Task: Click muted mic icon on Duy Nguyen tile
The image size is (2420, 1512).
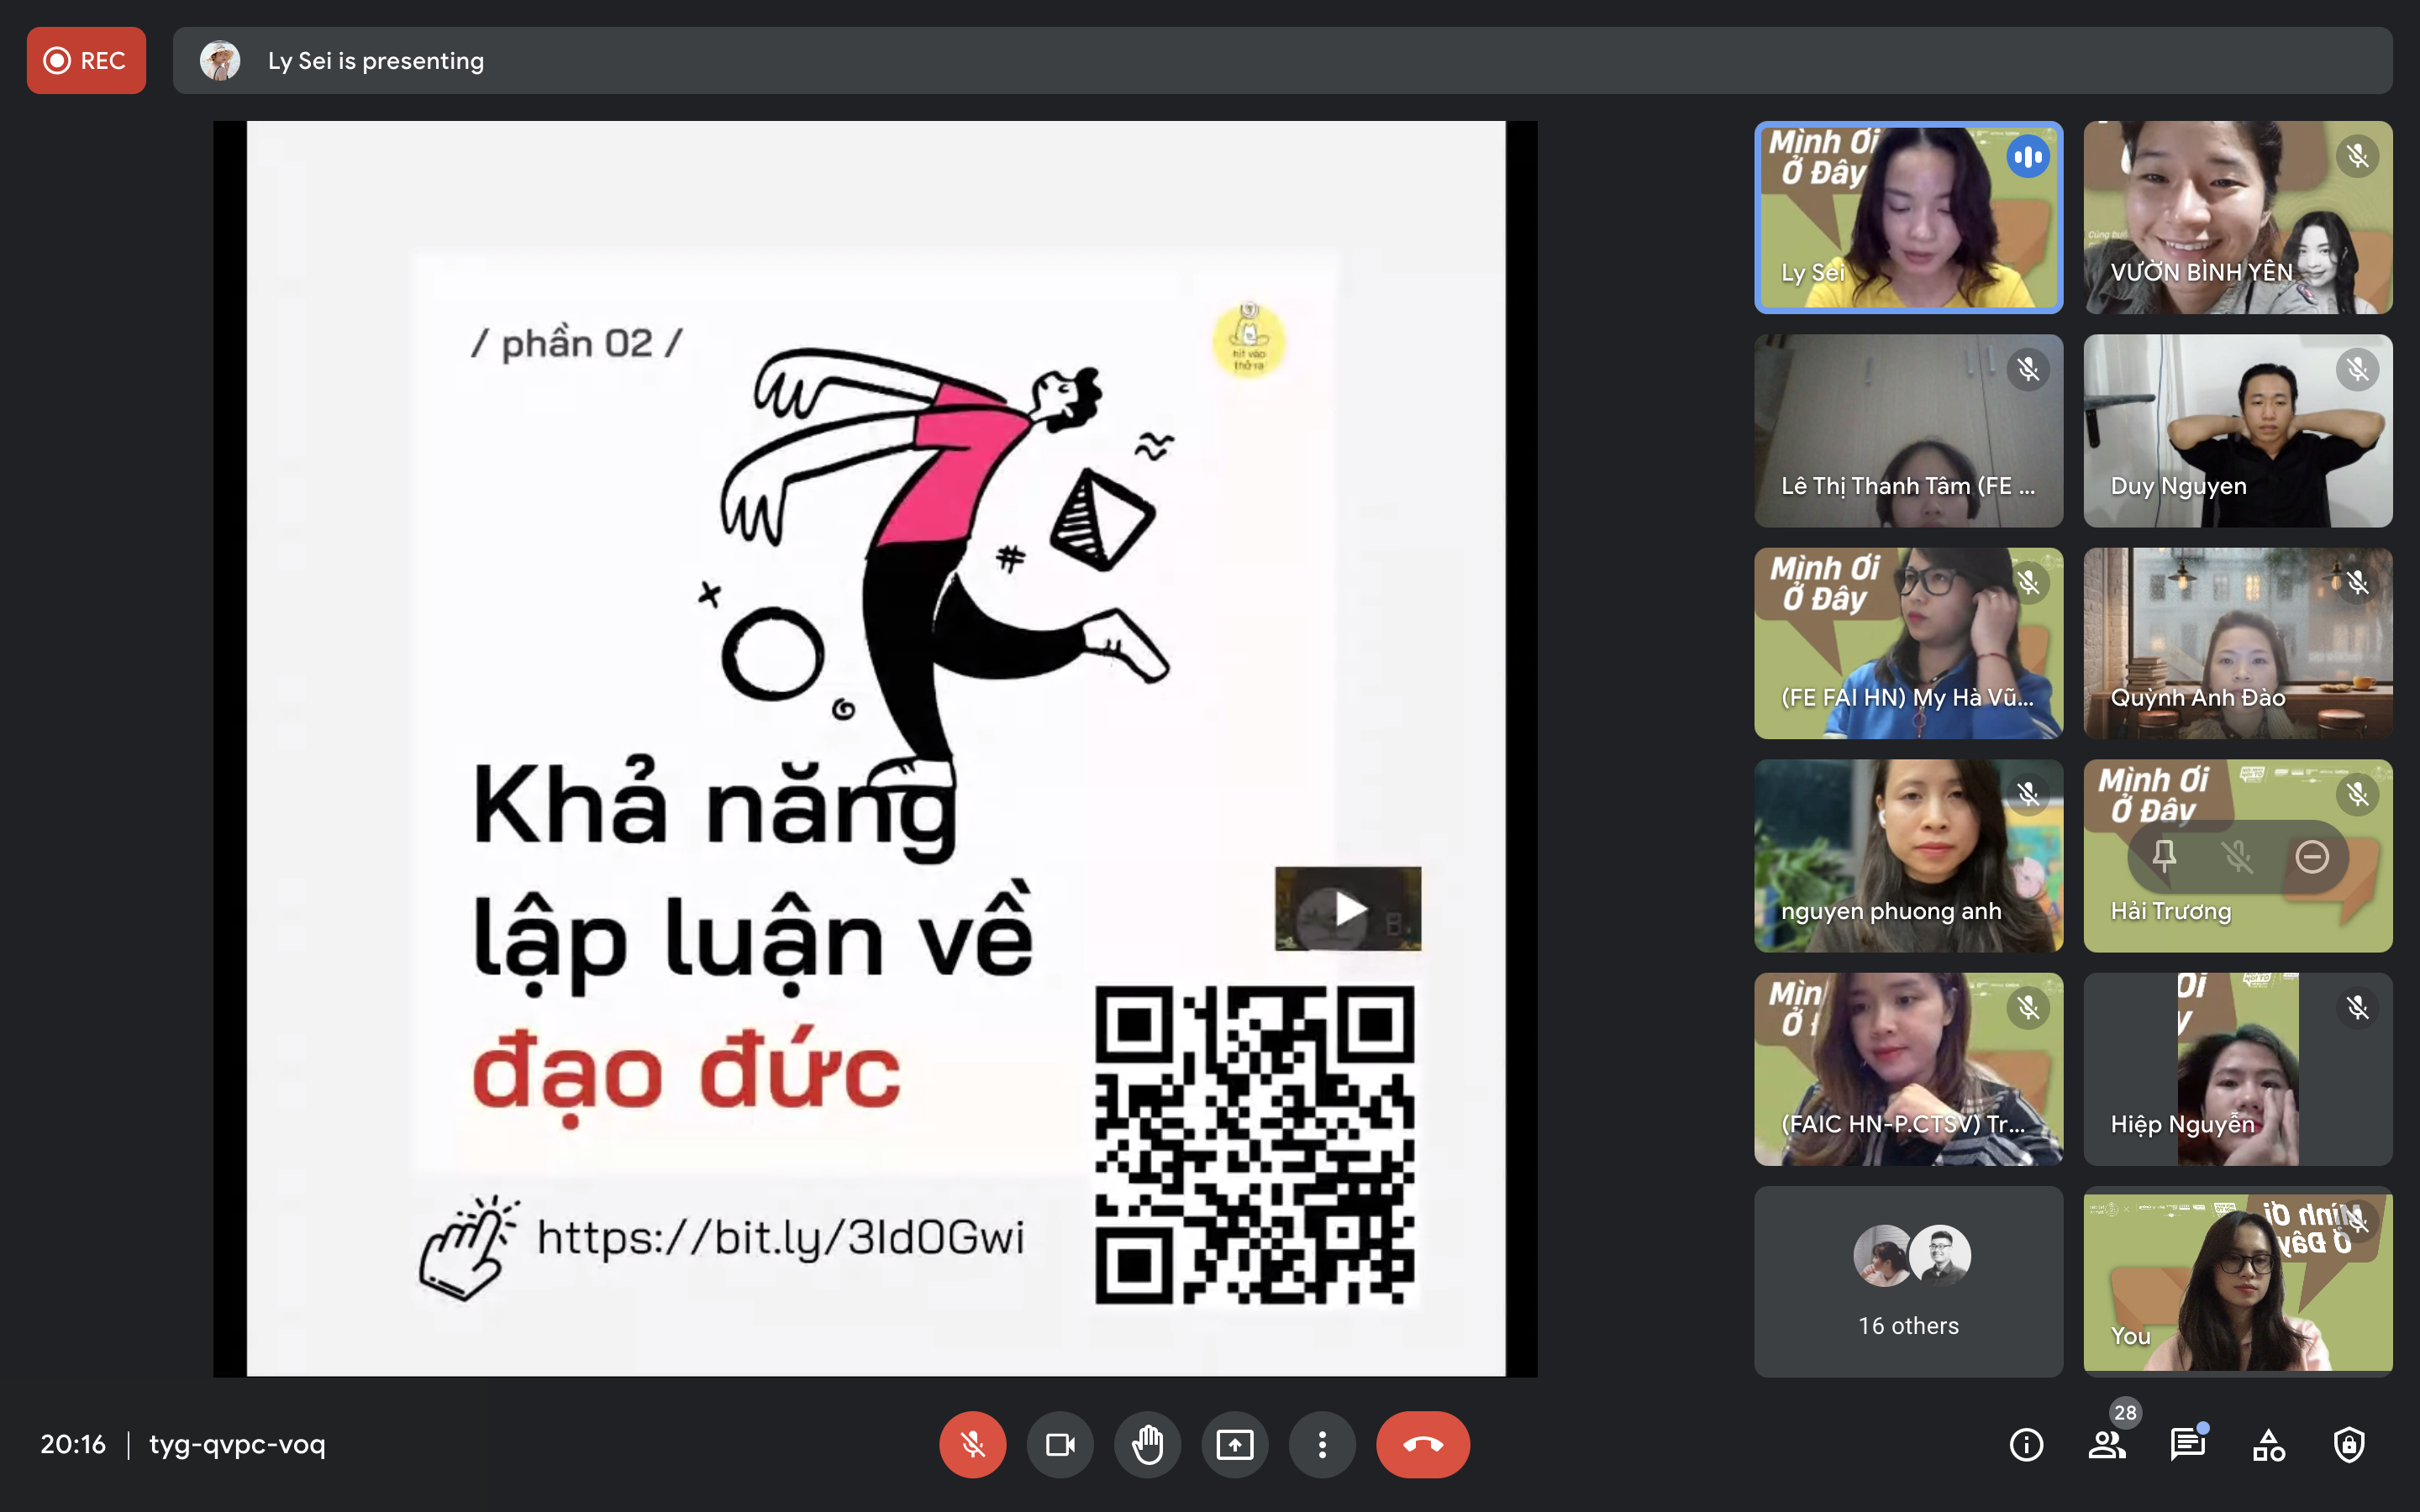Action: (x=2357, y=370)
